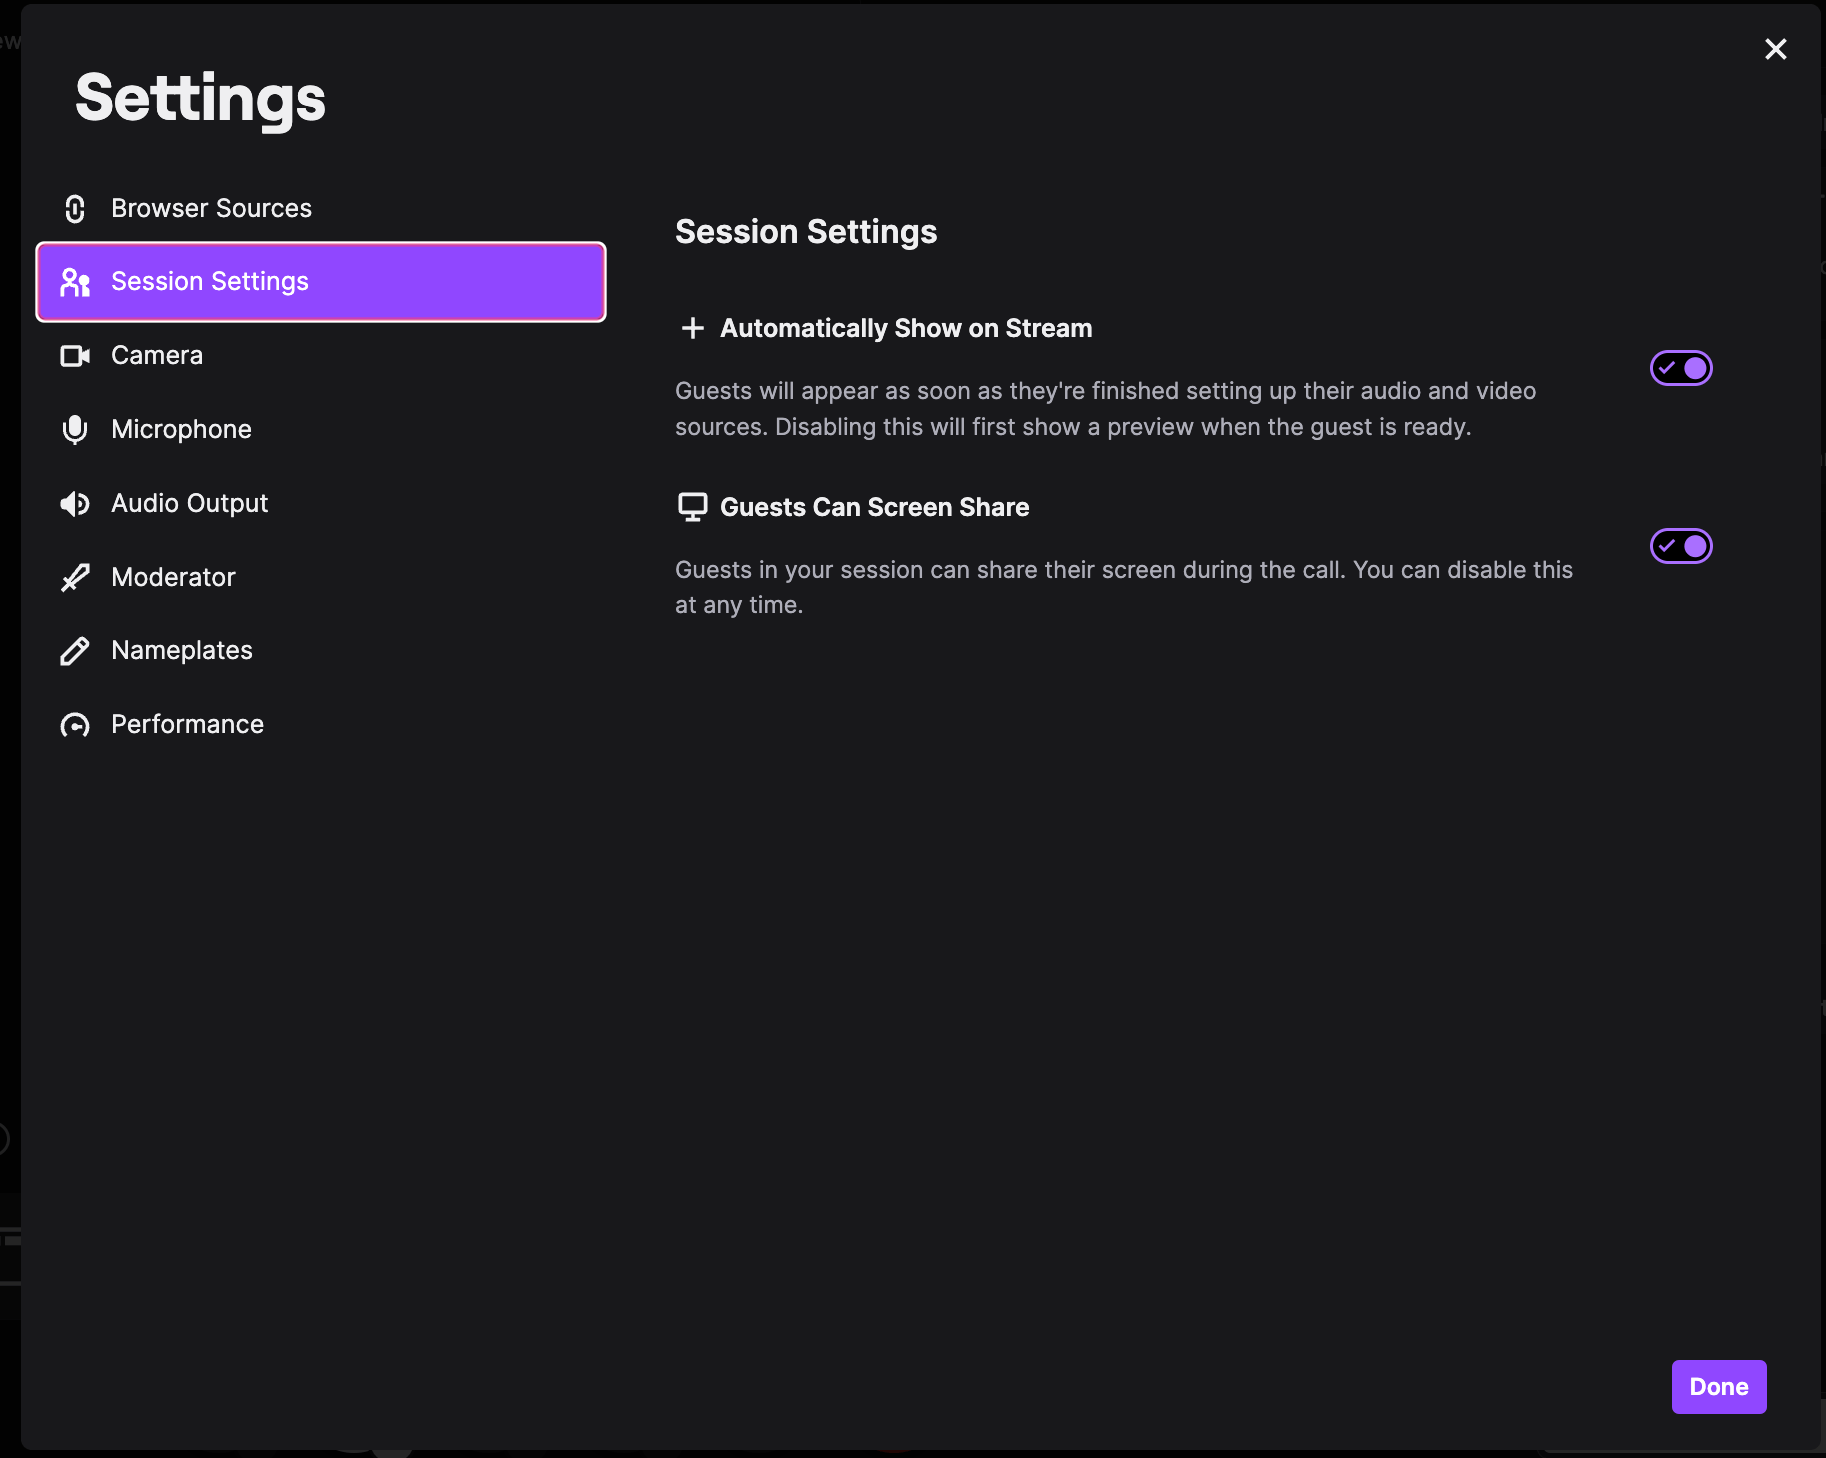The image size is (1826, 1458).
Task: Switch to the Performance settings section
Action: click(187, 724)
